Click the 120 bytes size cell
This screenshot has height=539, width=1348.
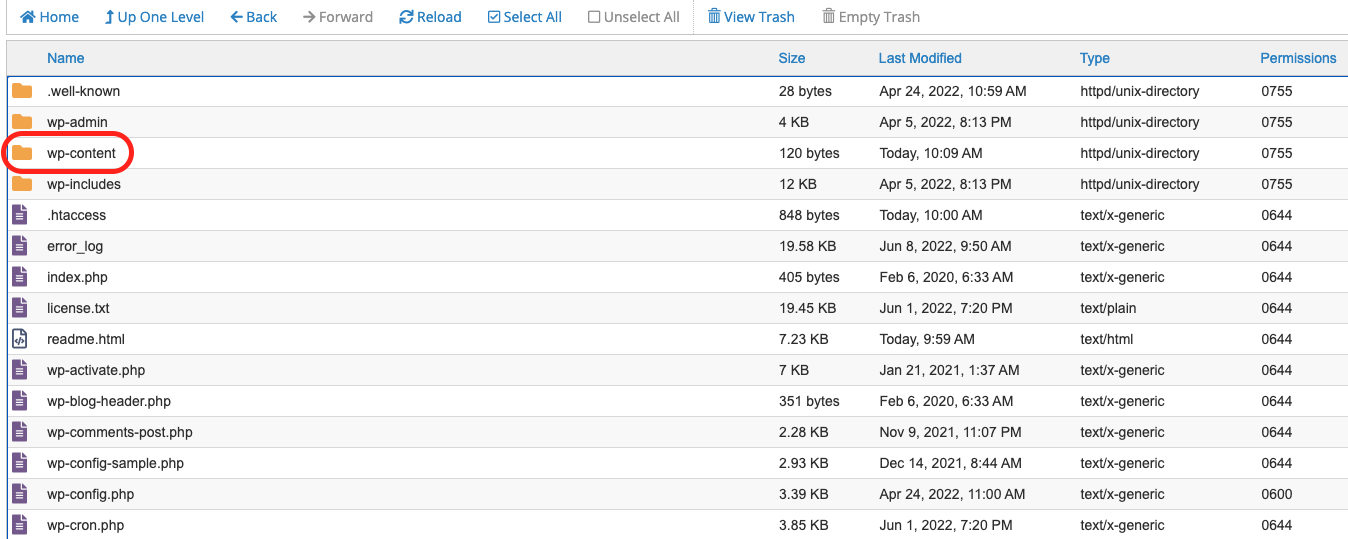click(x=809, y=153)
